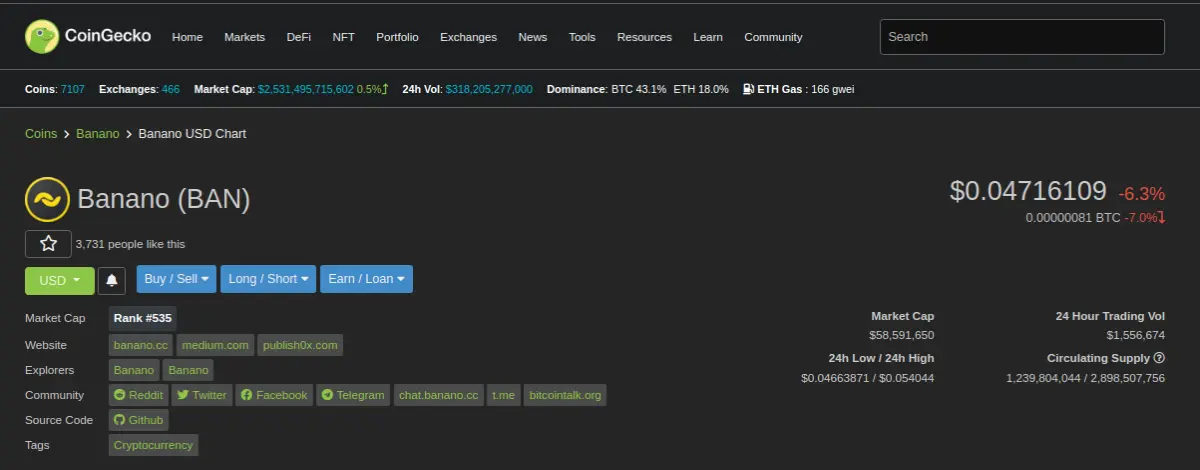Open the publish0x.com website link
1200x470 pixels.
[x=300, y=345]
